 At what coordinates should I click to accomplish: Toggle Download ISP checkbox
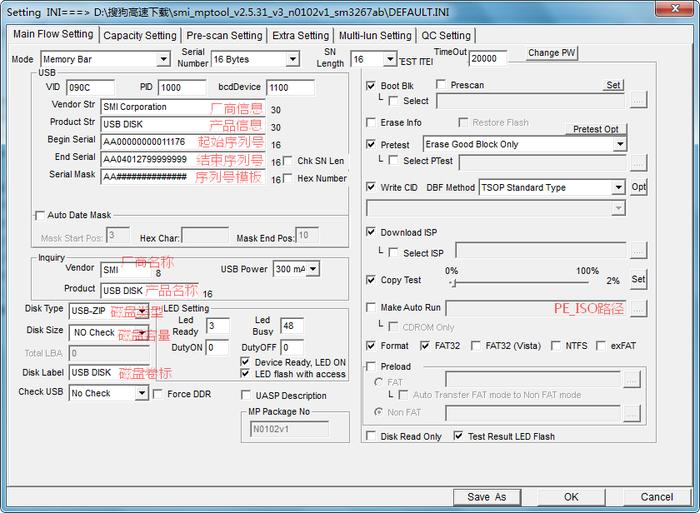tap(371, 232)
